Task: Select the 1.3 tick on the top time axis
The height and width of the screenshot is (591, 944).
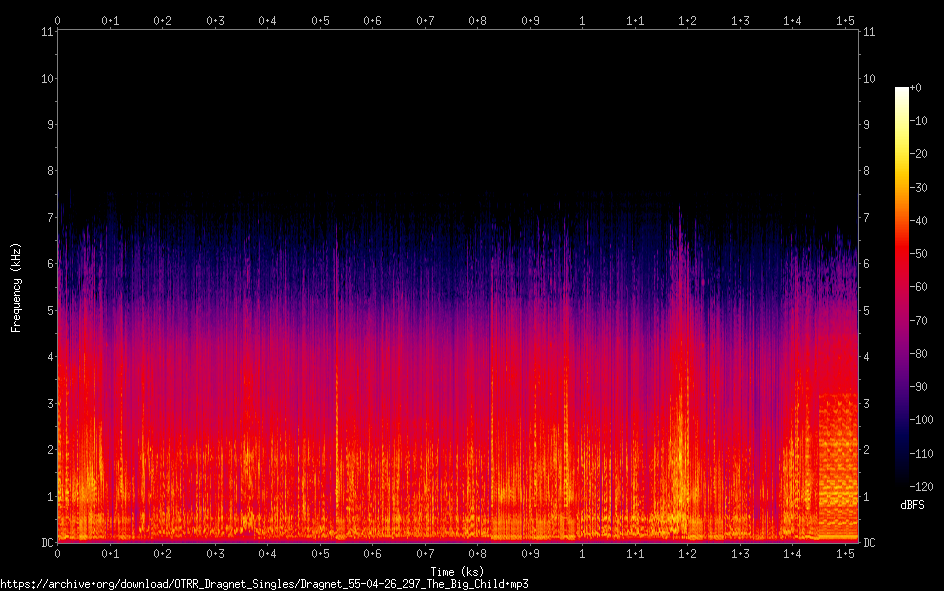Action: pos(740,20)
